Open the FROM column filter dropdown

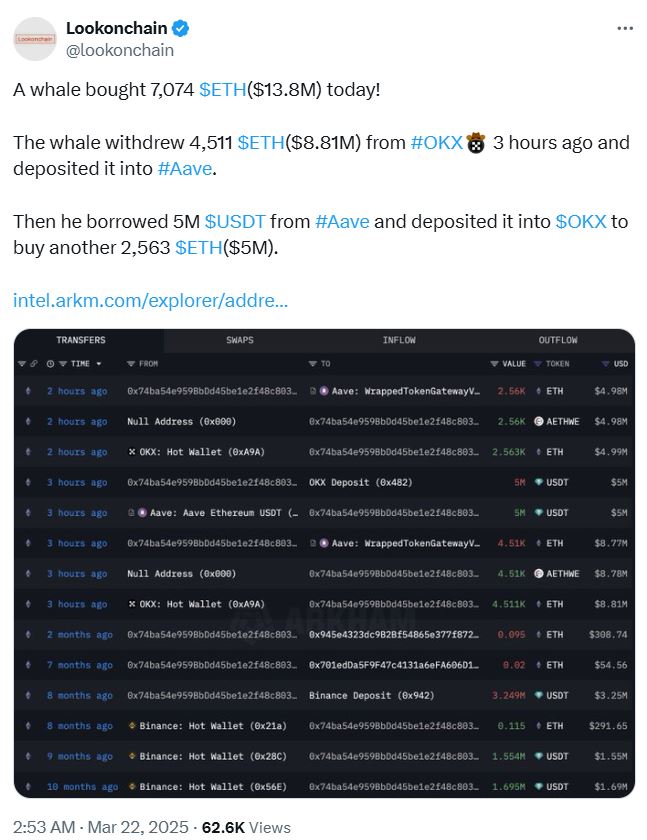click(x=129, y=365)
